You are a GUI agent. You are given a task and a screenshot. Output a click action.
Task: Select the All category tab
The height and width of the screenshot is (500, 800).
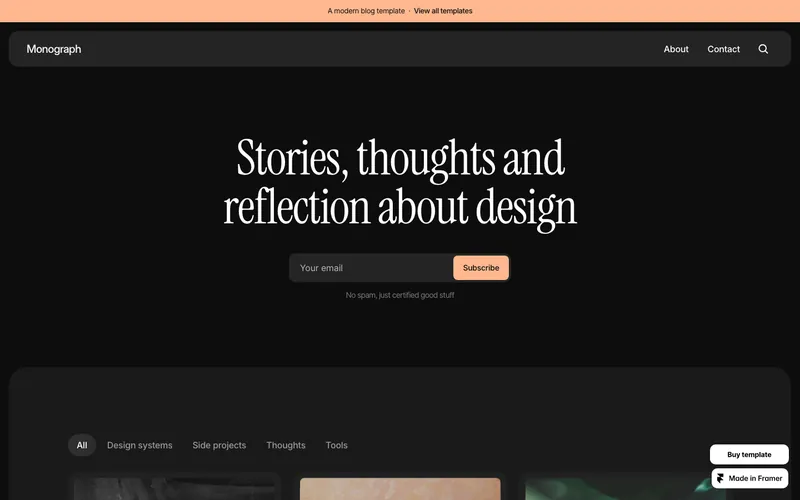tap(82, 445)
